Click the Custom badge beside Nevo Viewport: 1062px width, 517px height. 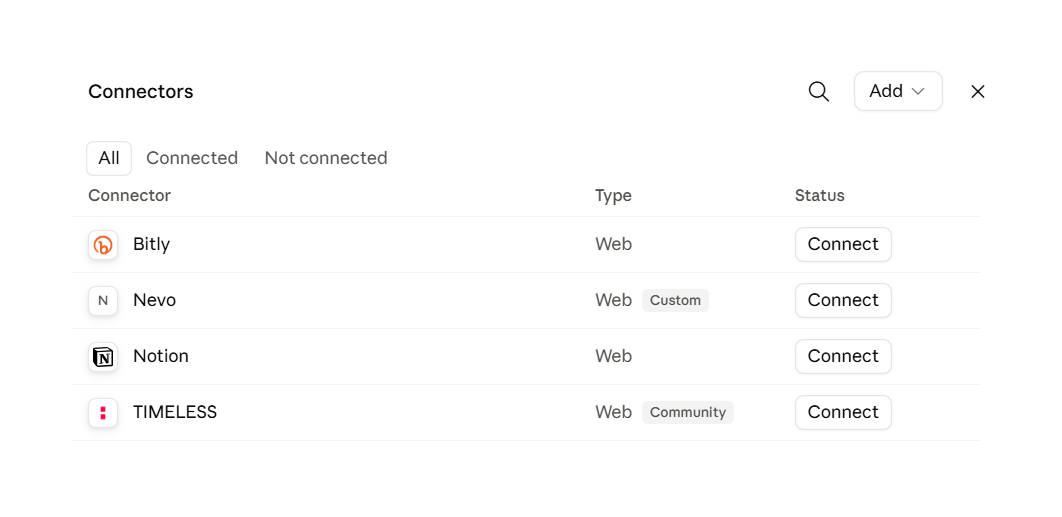[675, 301]
